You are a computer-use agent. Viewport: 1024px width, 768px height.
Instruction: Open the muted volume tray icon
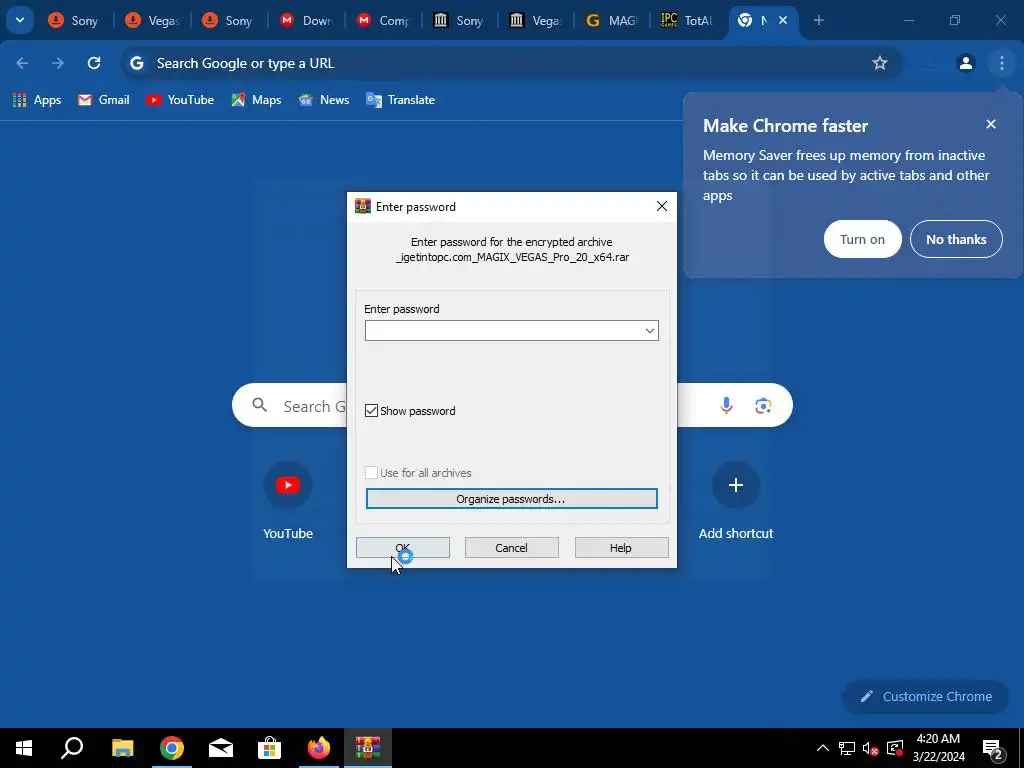coord(871,748)
